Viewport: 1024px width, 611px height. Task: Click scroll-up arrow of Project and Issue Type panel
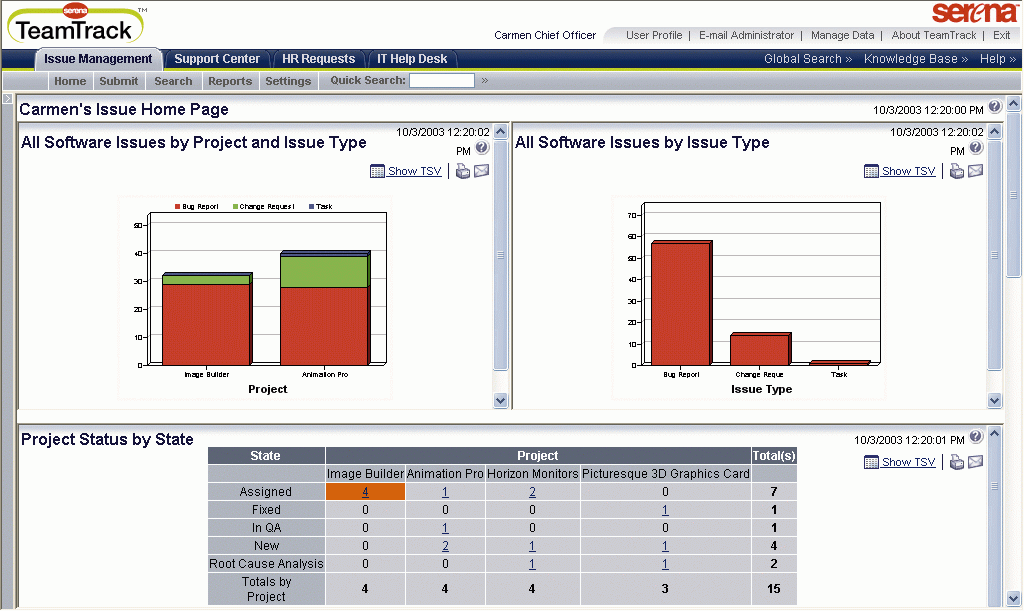click(501, 131)
